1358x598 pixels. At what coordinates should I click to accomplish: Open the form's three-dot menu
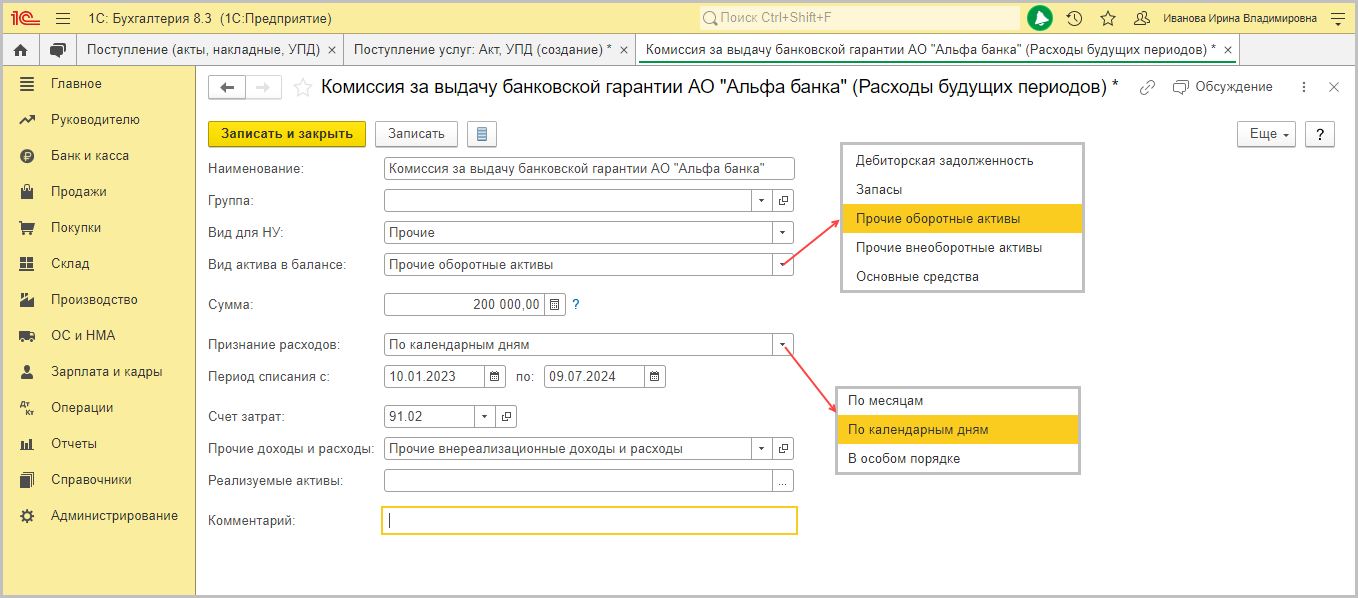[x=1304, y=88]
